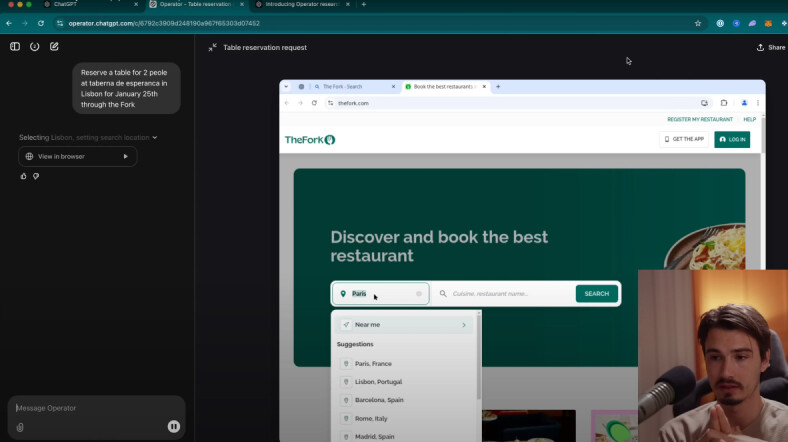Toggle the Operator sidebar panel icon
This screenshot has width=788, height=442.
15,46
